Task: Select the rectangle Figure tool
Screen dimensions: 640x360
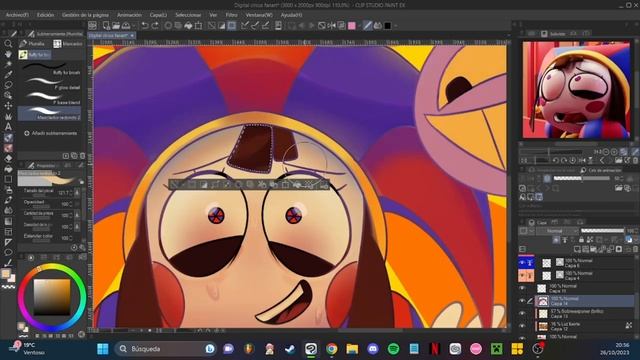Action: tap(8, 179)
